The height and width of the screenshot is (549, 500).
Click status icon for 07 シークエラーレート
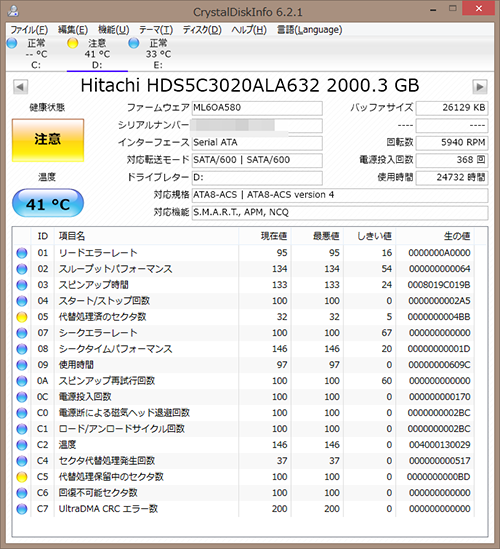pos(22,333)
